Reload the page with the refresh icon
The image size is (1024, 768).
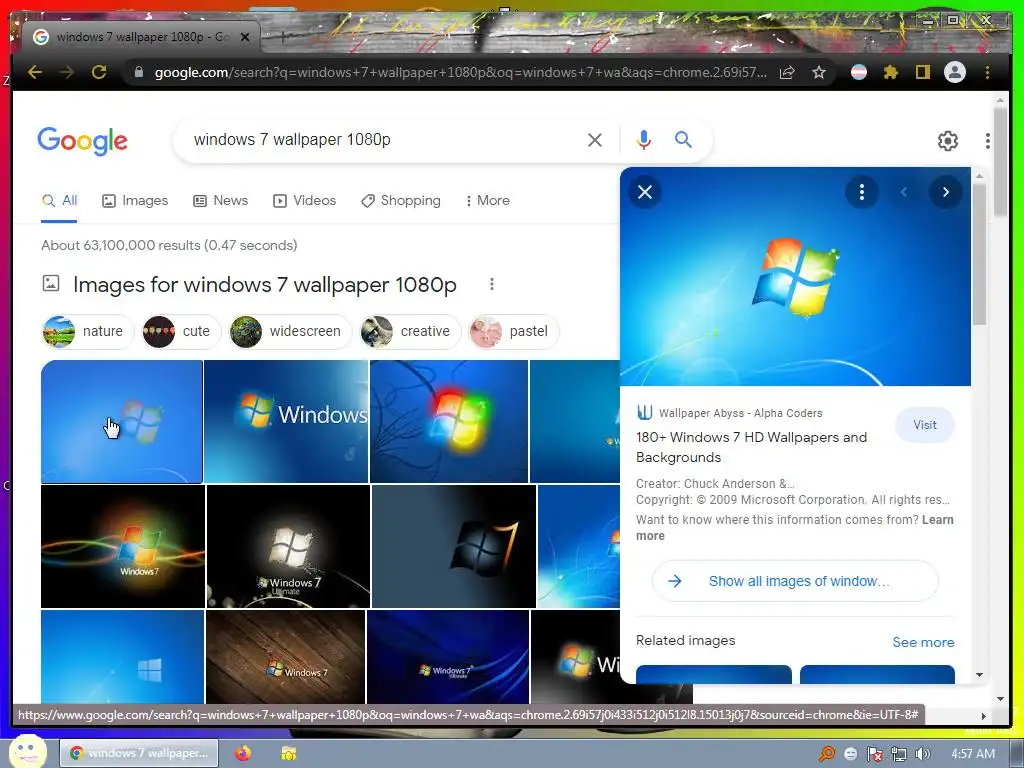[x=99, y=72]
